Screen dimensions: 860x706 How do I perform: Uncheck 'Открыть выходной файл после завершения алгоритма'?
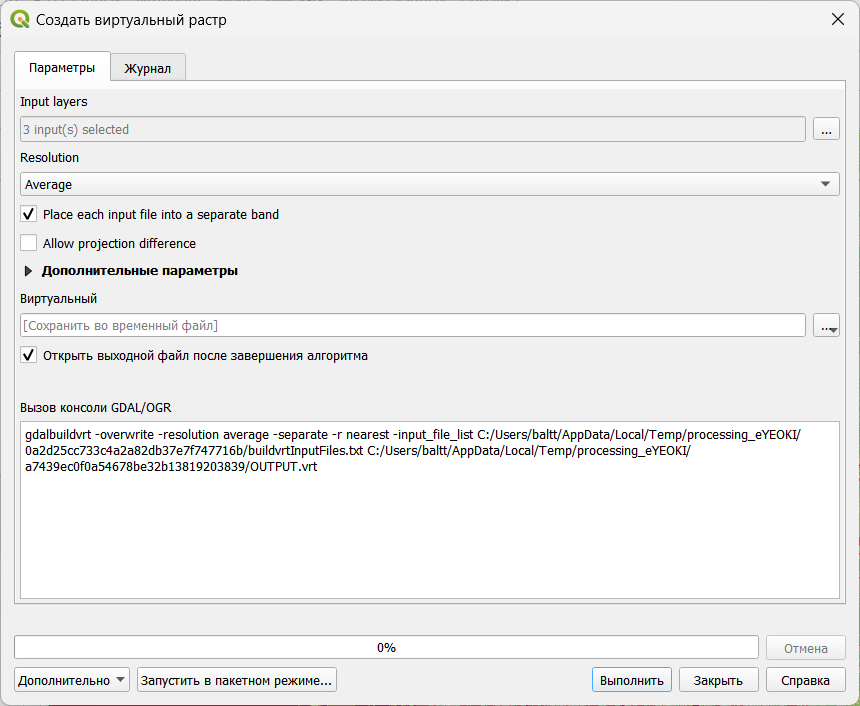coord(29,355)
